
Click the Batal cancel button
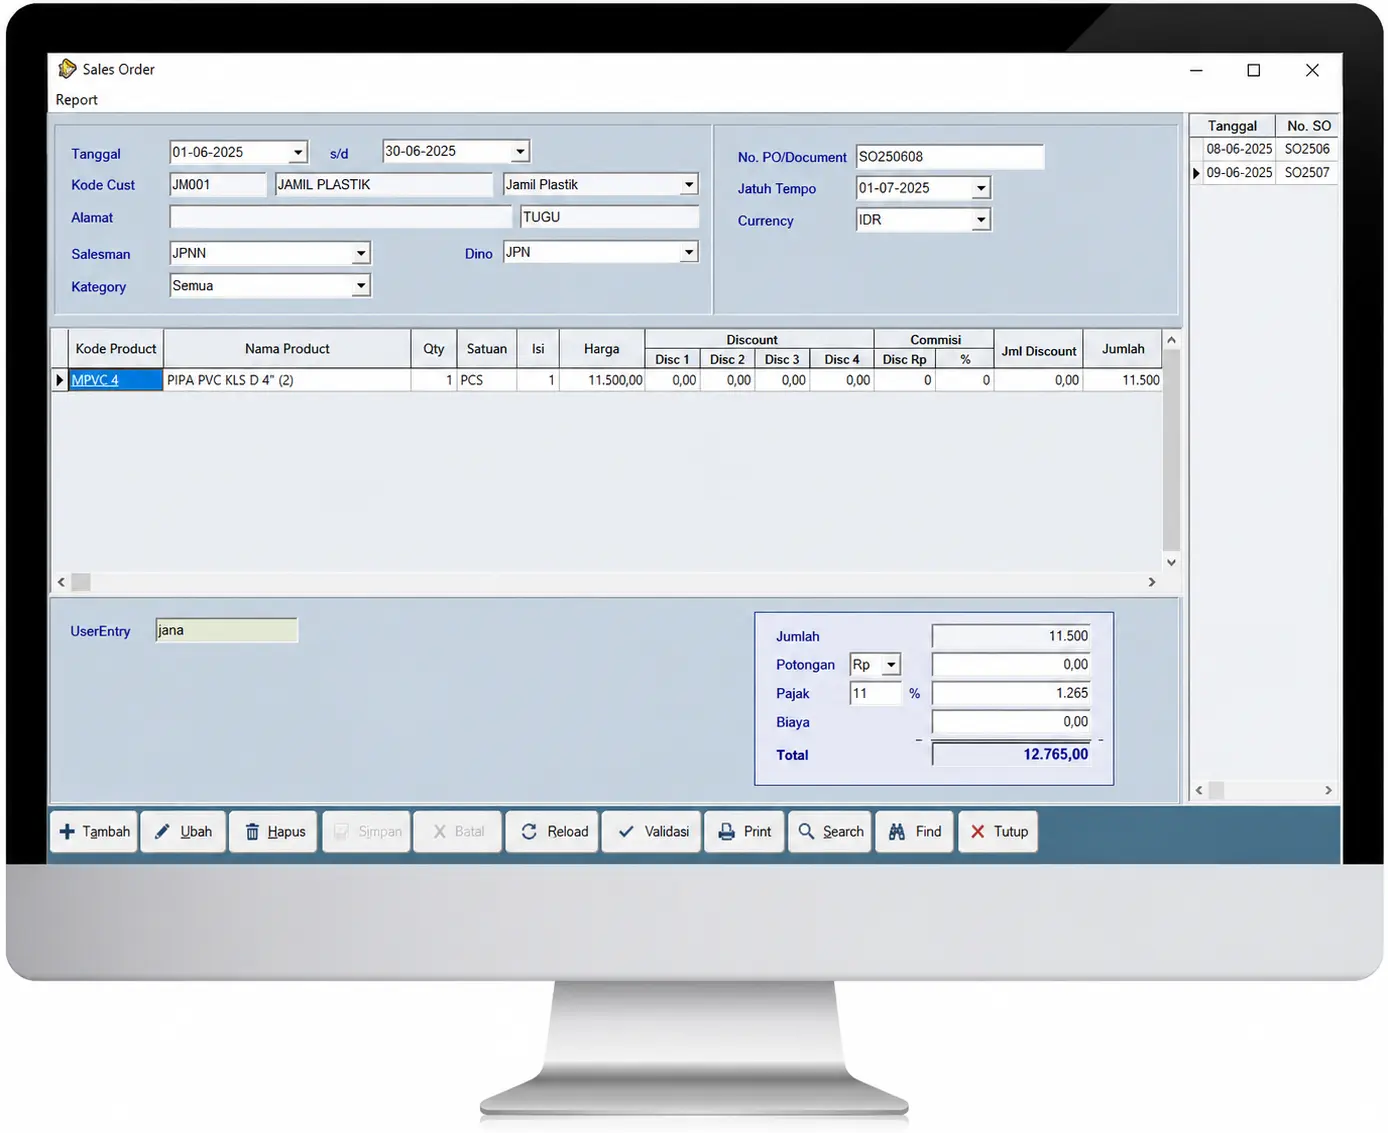(x=457, y=831)
